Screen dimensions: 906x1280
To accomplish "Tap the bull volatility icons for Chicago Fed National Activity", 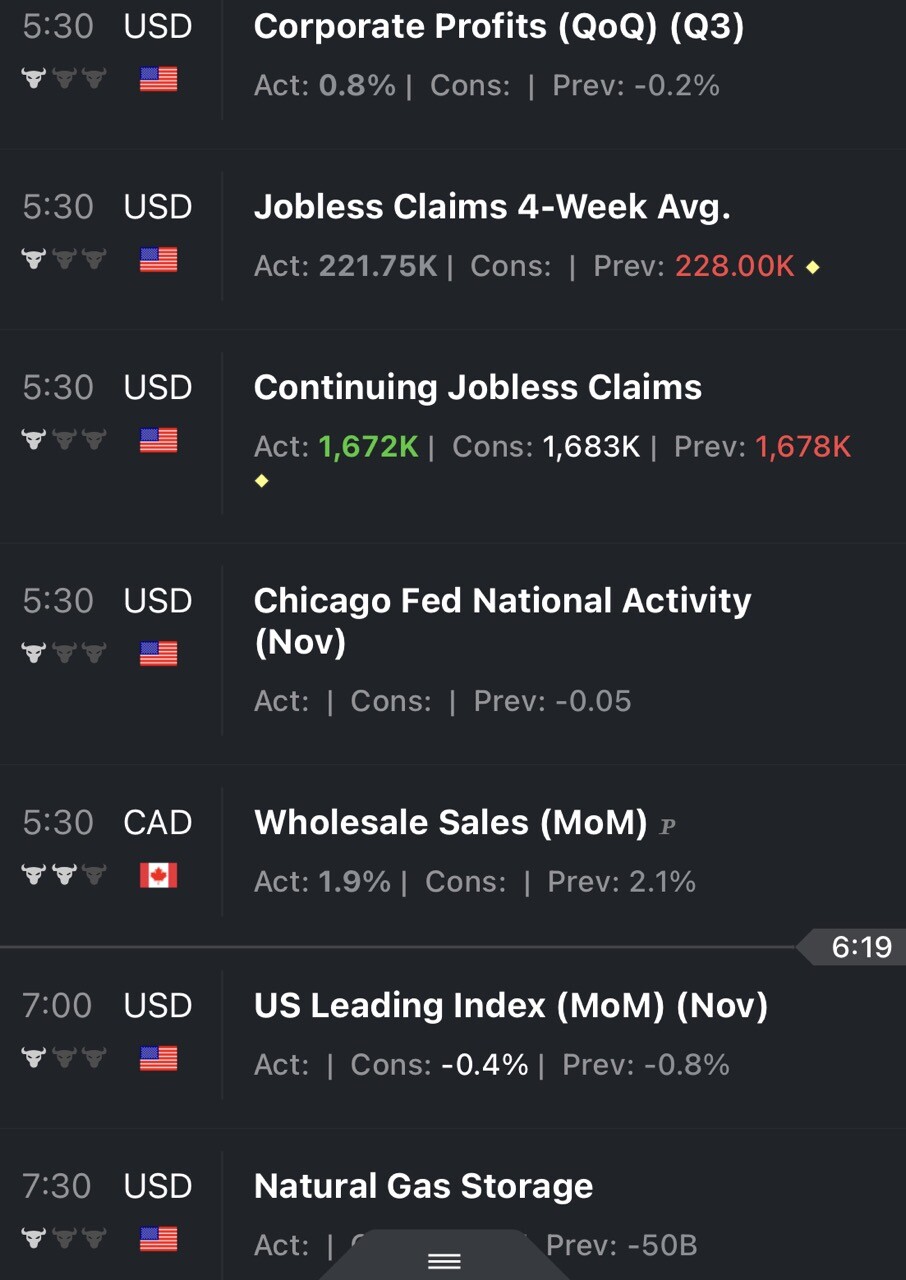I will click(x=64, y=654).
